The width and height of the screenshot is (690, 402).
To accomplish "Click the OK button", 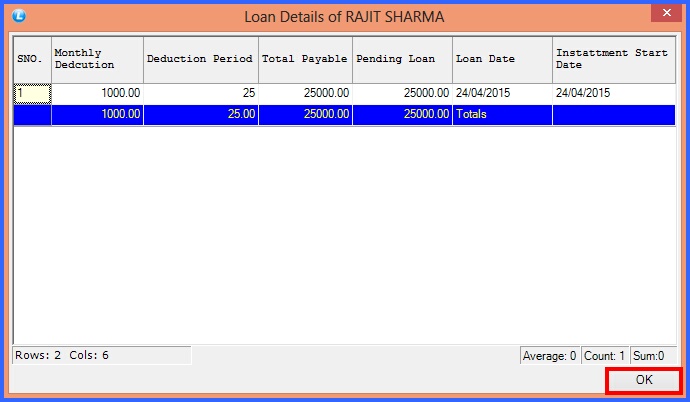I will tap(644, 380).
